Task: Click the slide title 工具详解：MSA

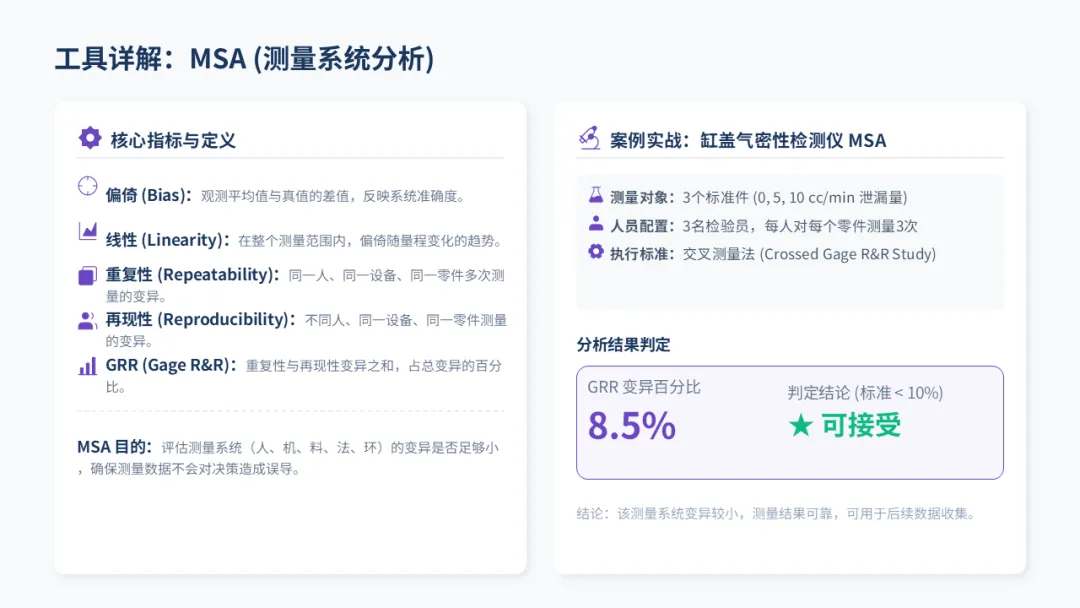Action: (244, 58)
